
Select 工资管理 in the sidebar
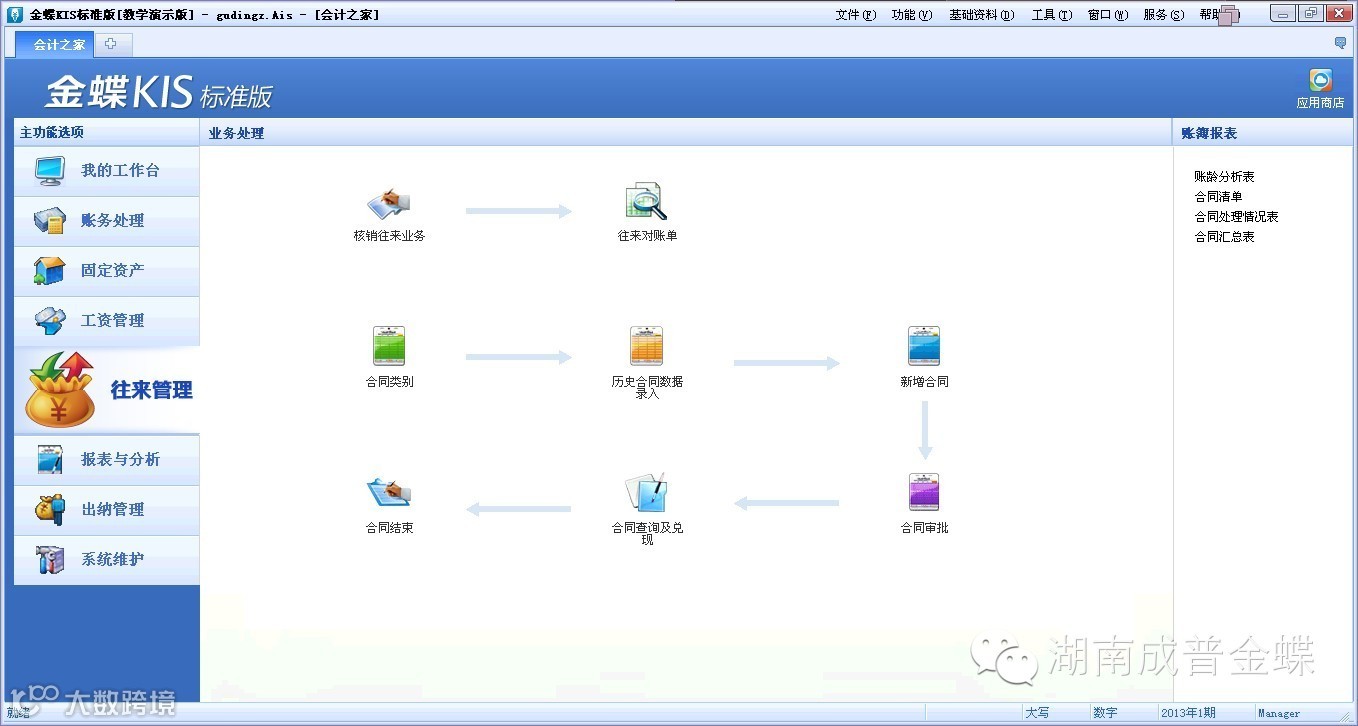point(107,321)
